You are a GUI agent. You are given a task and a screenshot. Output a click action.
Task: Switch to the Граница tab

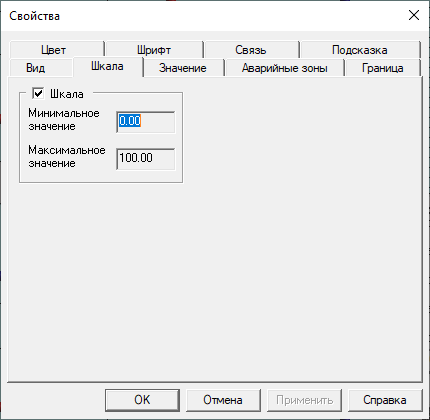pyautogui.click(x=383, y=68)
